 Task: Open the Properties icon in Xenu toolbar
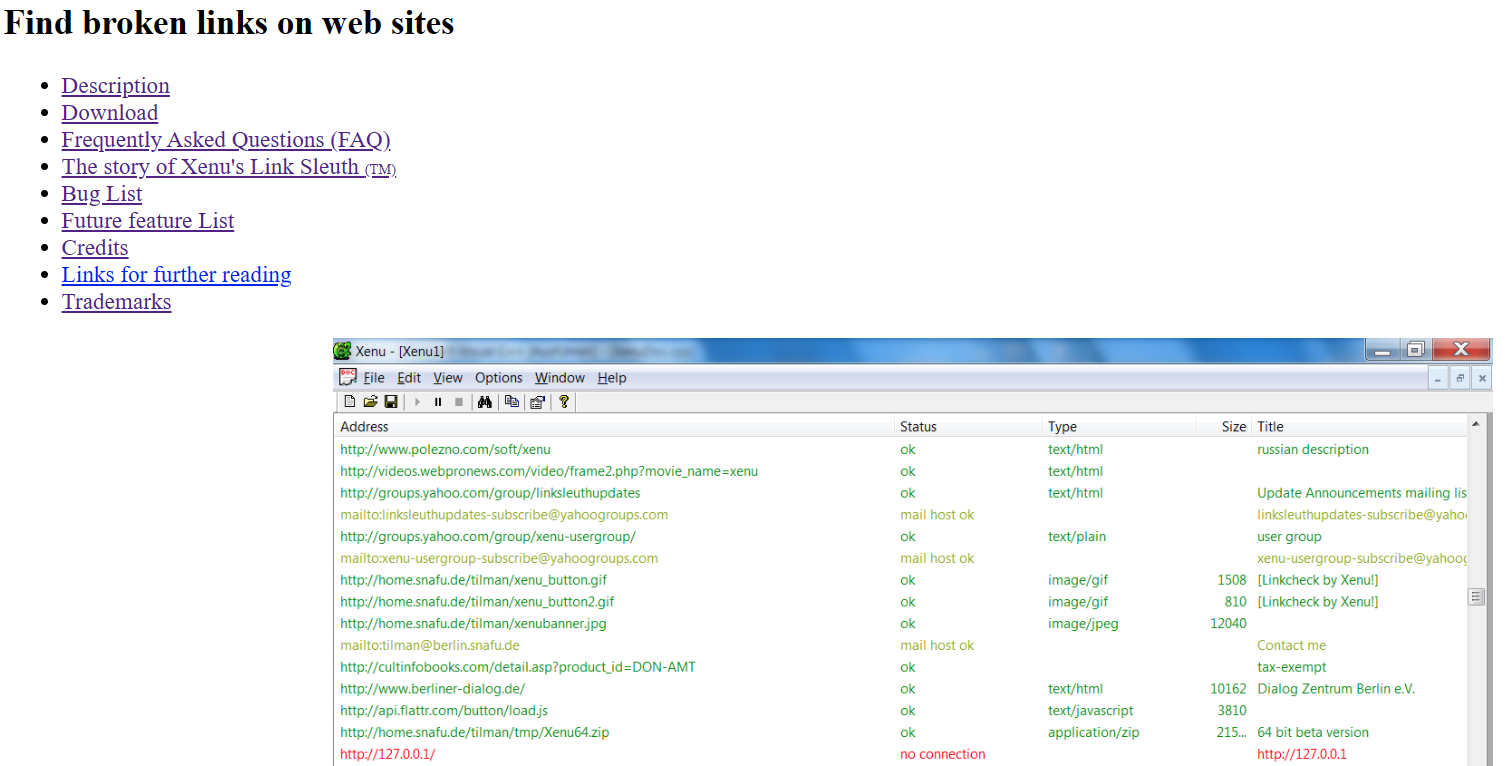pyautogui.click(x=538, y=402)
